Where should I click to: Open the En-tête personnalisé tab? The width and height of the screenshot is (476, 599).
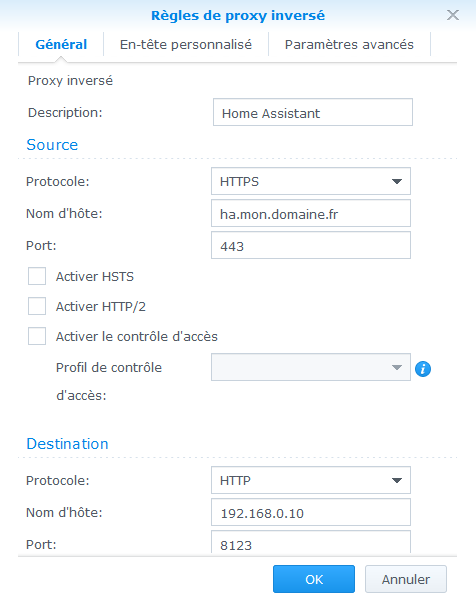[186, 45]
